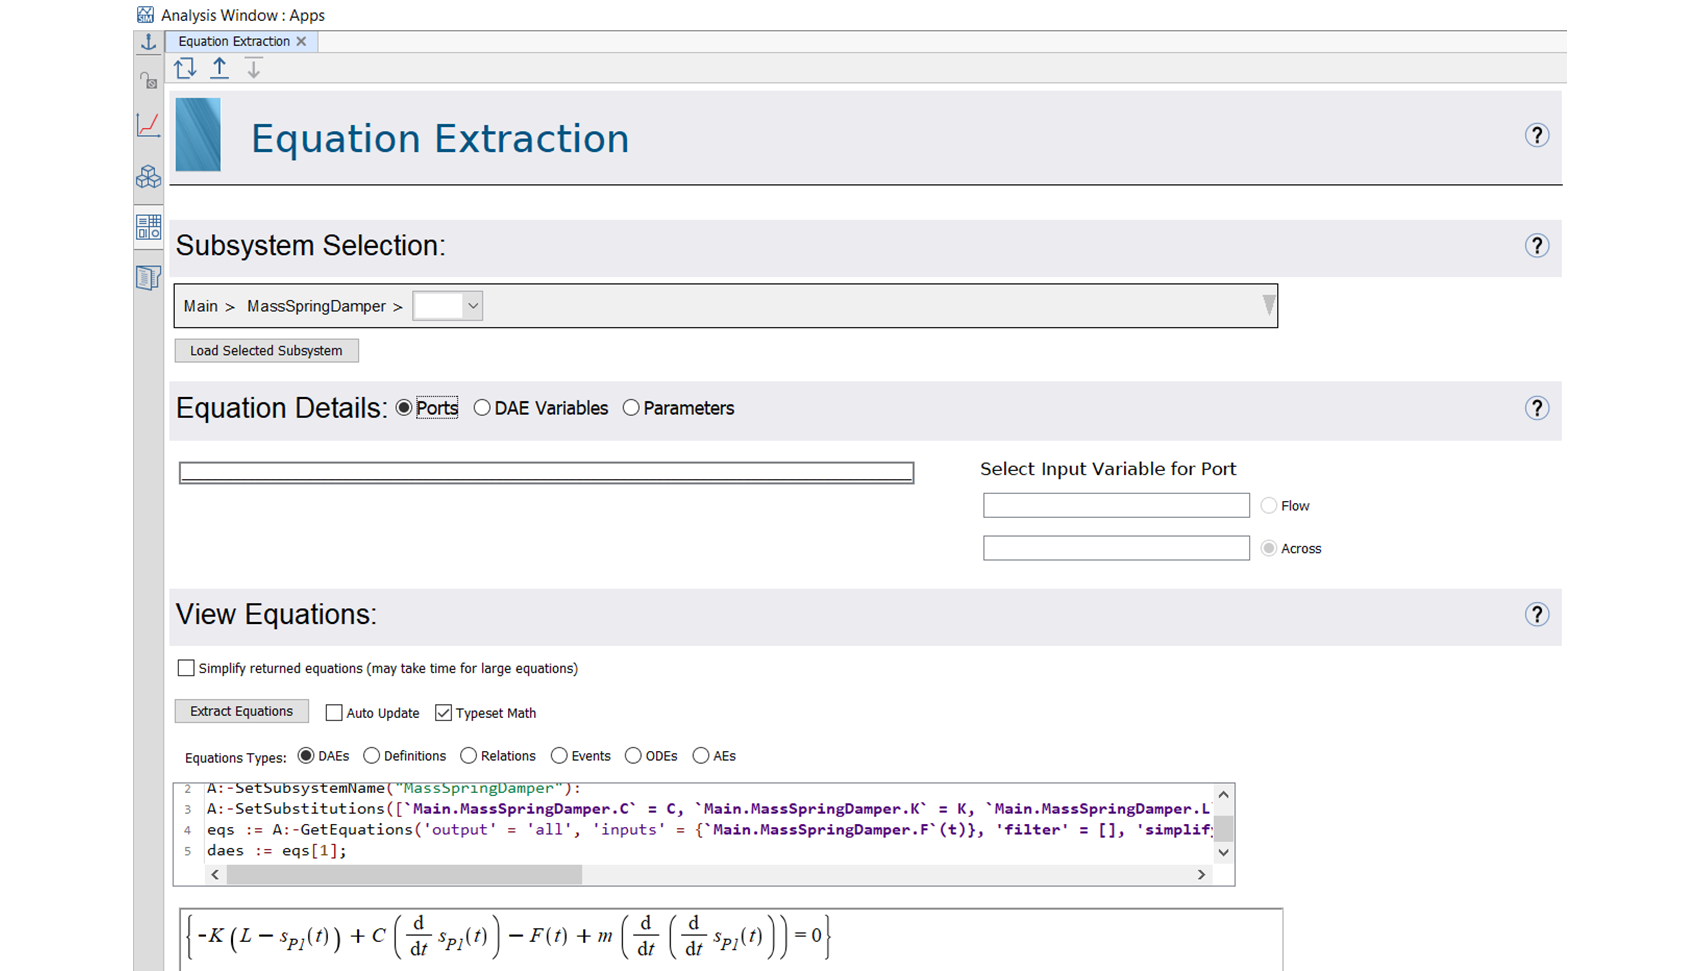Click the 'A:-SetSubstitutions' code line
1699x971 pixels.
coord(709,809)
